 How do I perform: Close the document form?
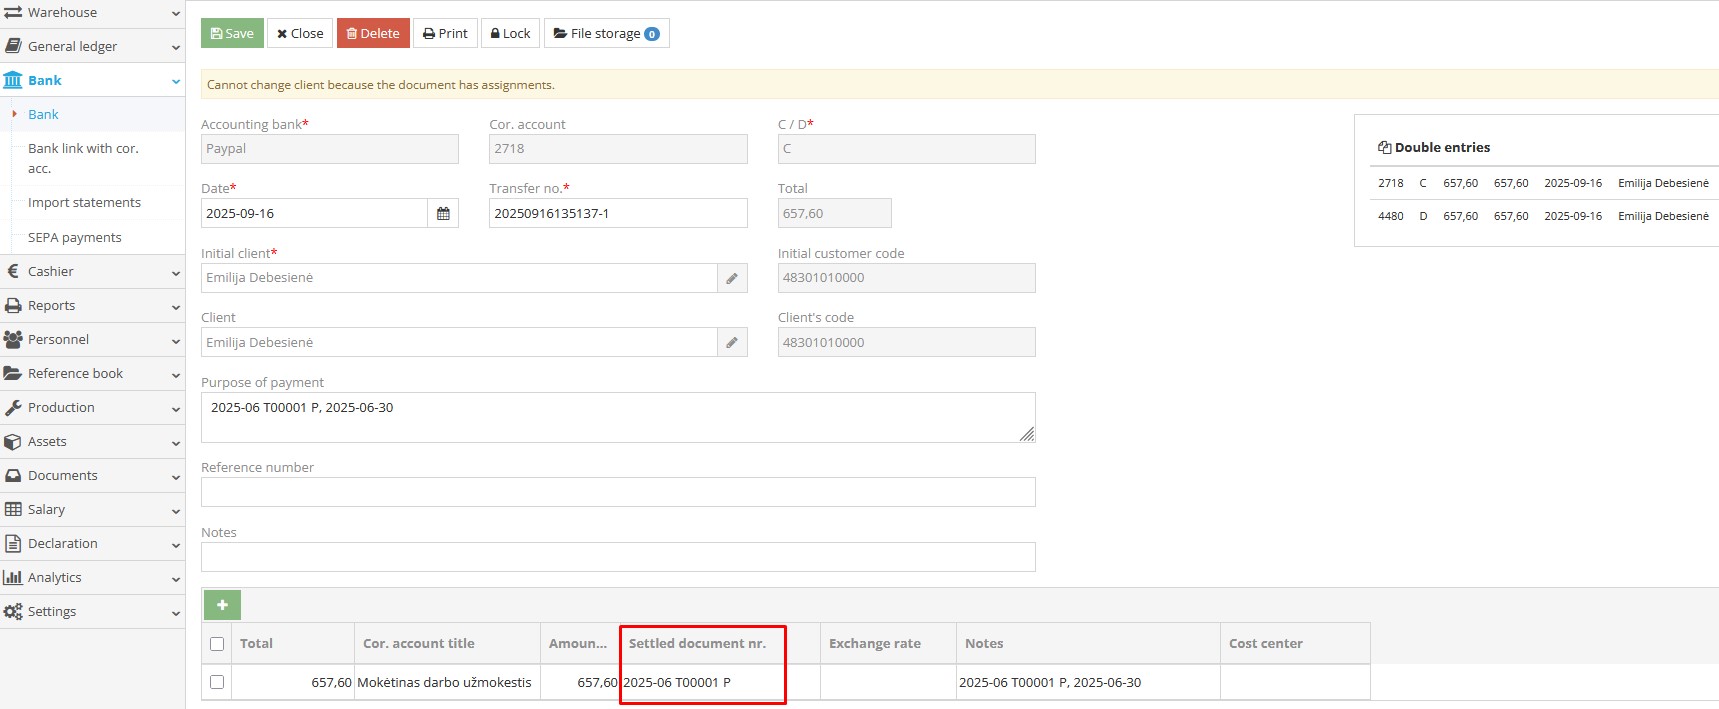(300, 33)
